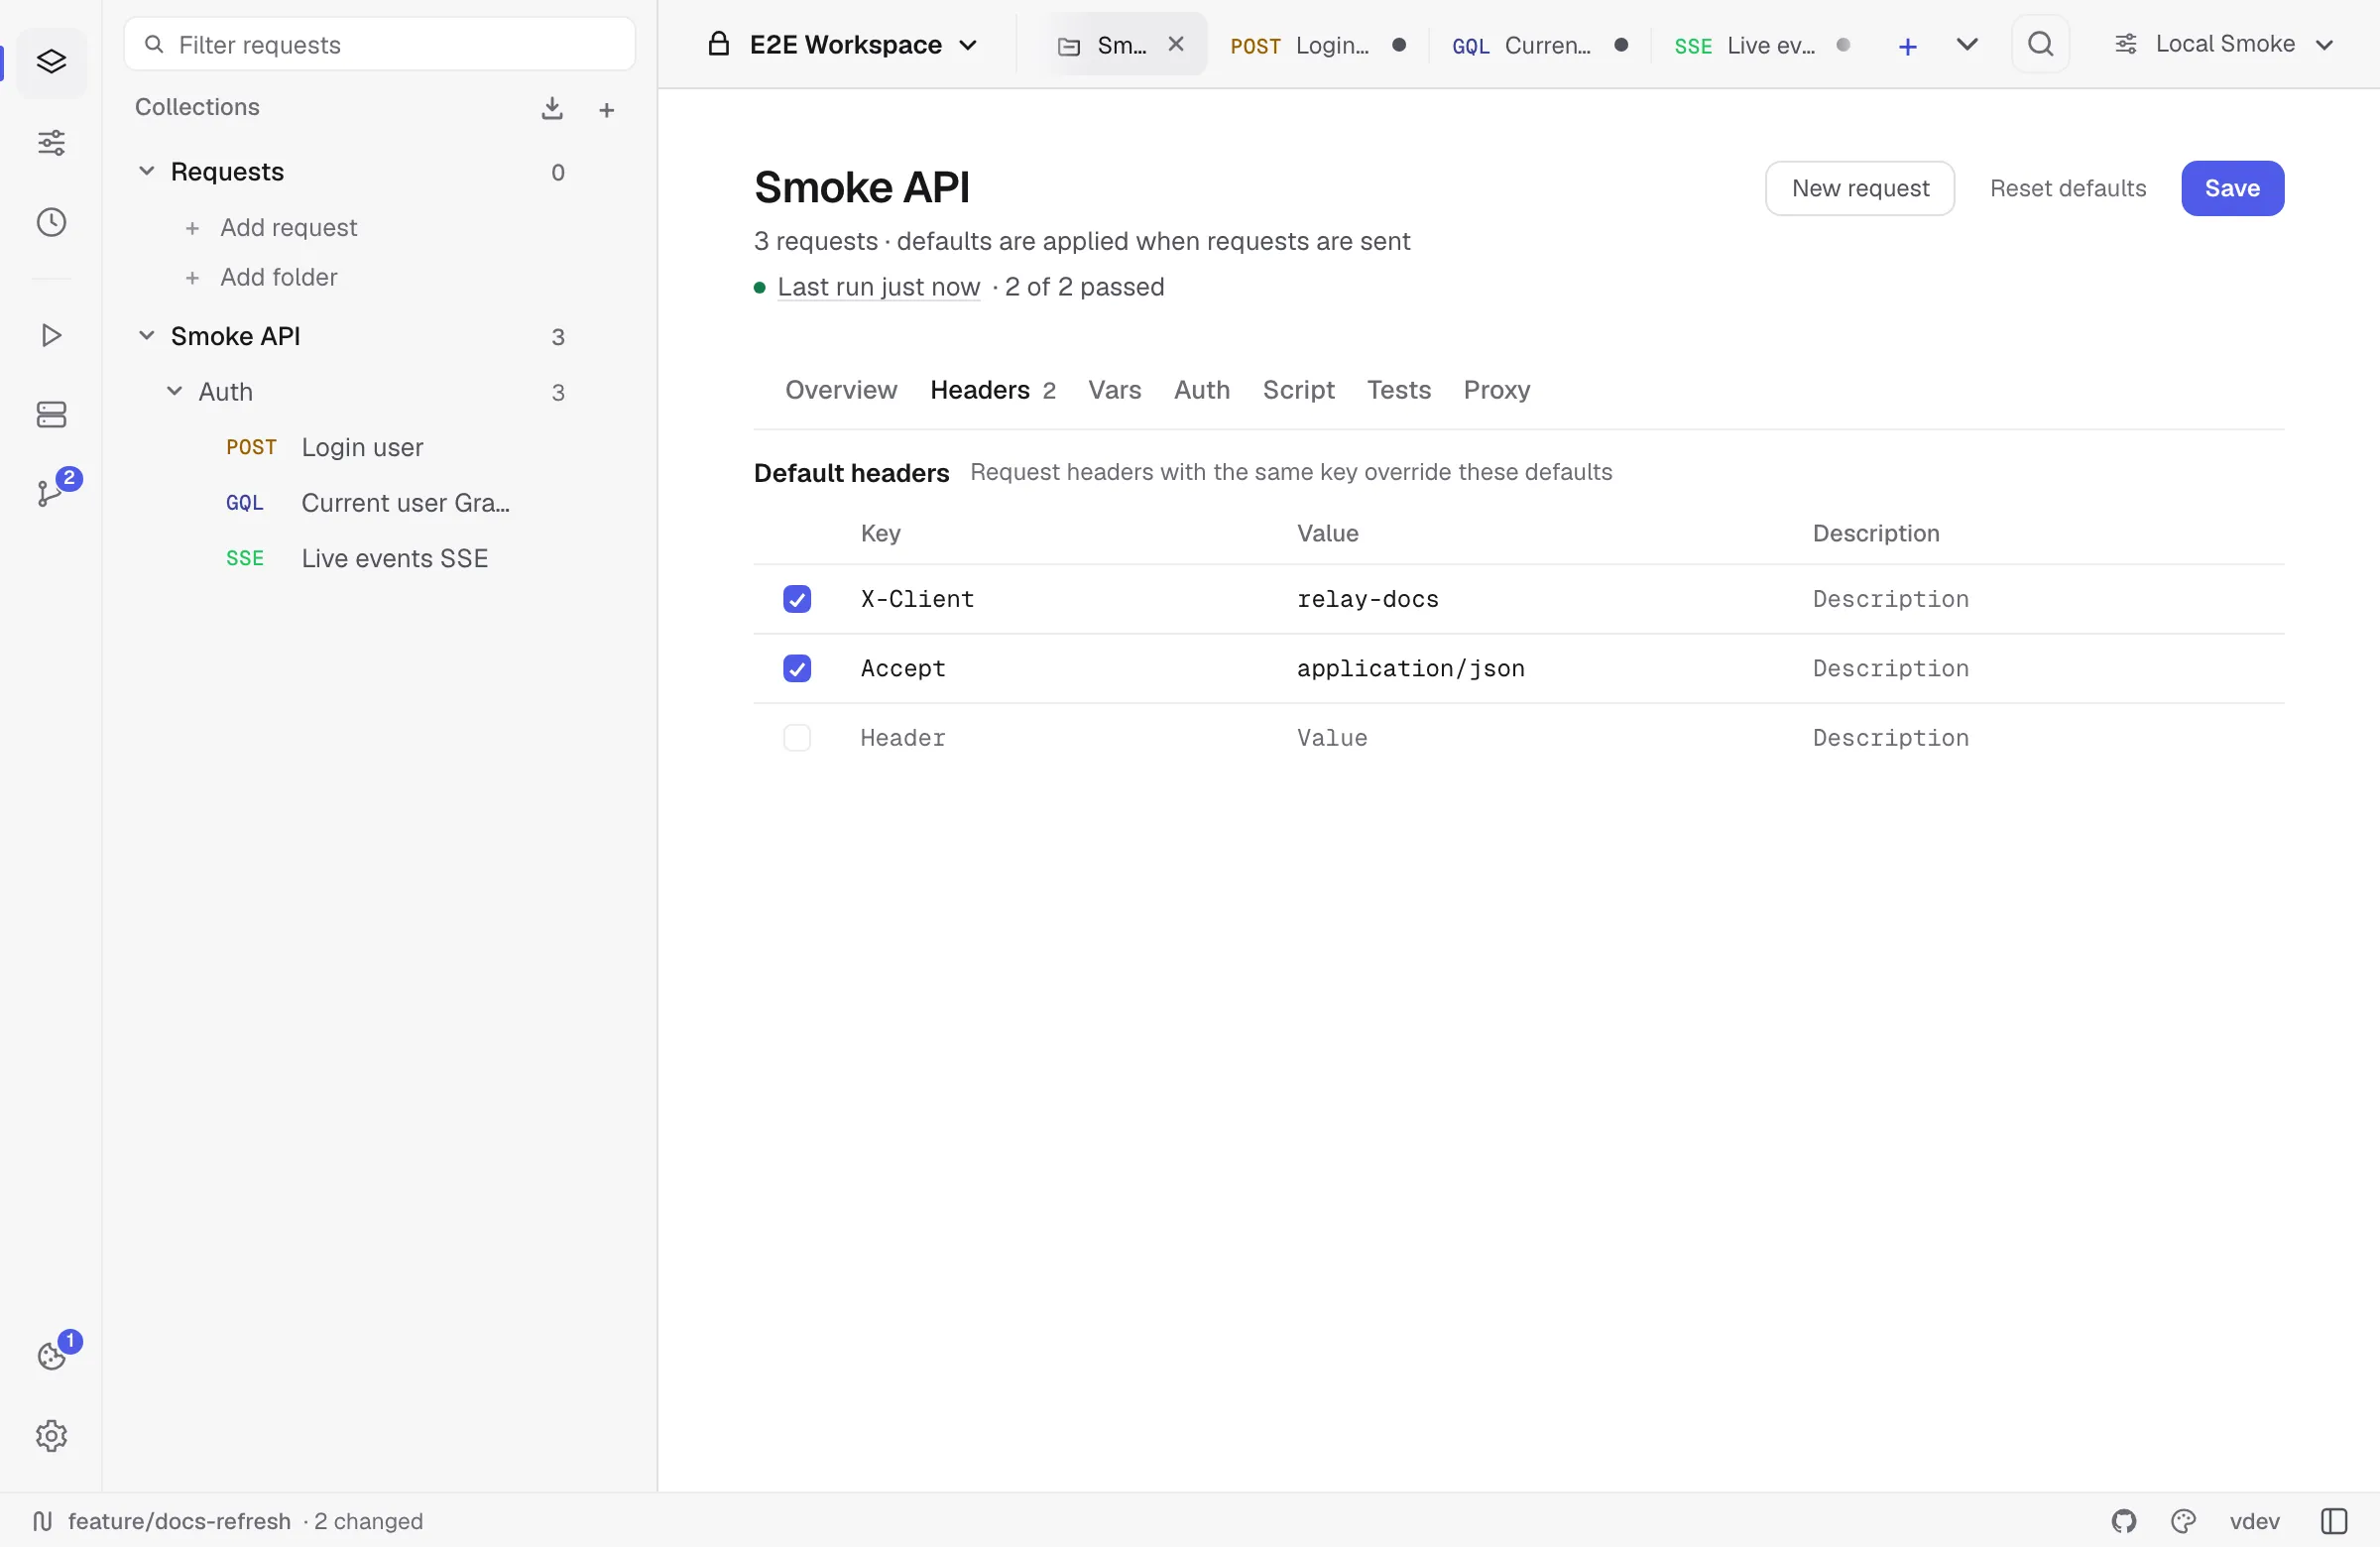Open the Local Smoke environment dropdown
2380x1547 pixels.
pyautogui.click(x=2224, y=44)
